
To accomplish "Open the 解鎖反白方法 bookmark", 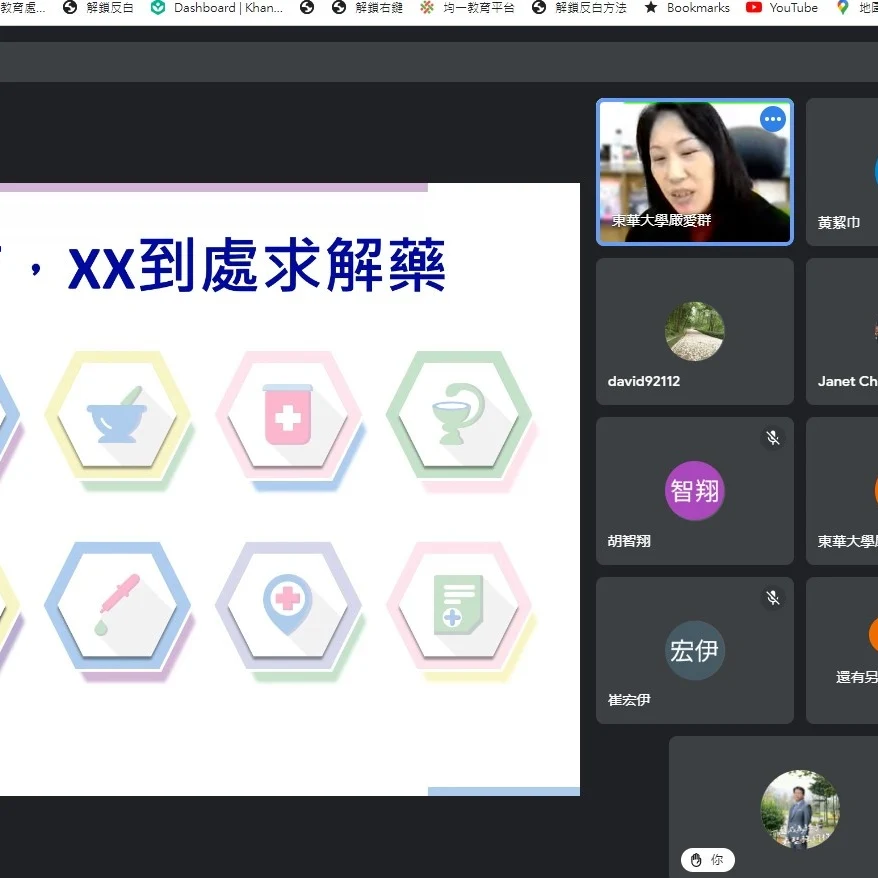I will [580, 8].
